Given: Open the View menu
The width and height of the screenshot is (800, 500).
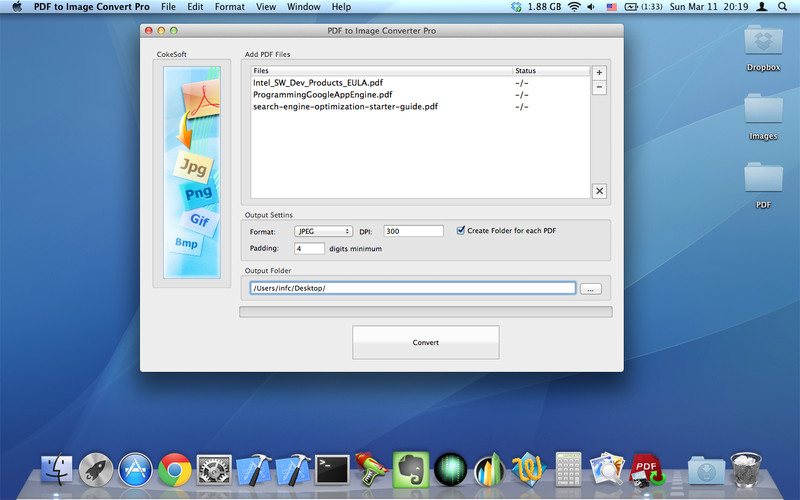Looking at the screenshot, I should pyautogui.click(x=266, y=7).
